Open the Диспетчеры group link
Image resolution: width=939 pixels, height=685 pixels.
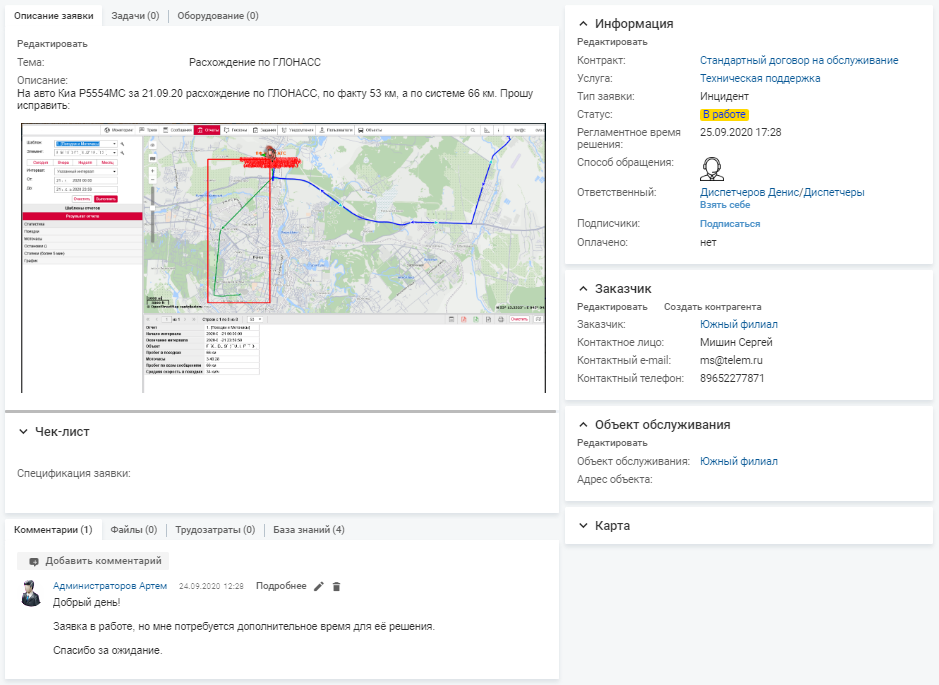[834, 192]
